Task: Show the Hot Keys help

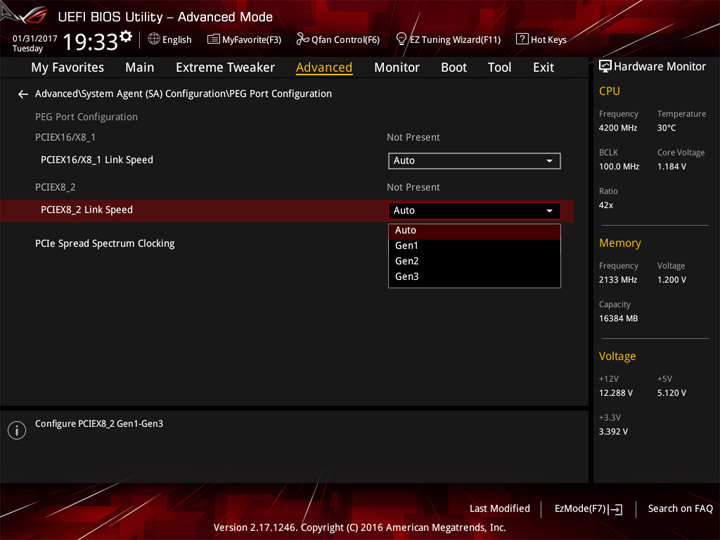Action: (x=541, y=40)
